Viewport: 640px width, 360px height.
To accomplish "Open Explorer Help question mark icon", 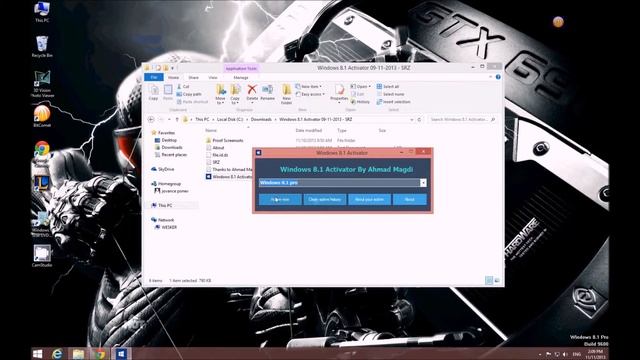I will coord(498,77).
